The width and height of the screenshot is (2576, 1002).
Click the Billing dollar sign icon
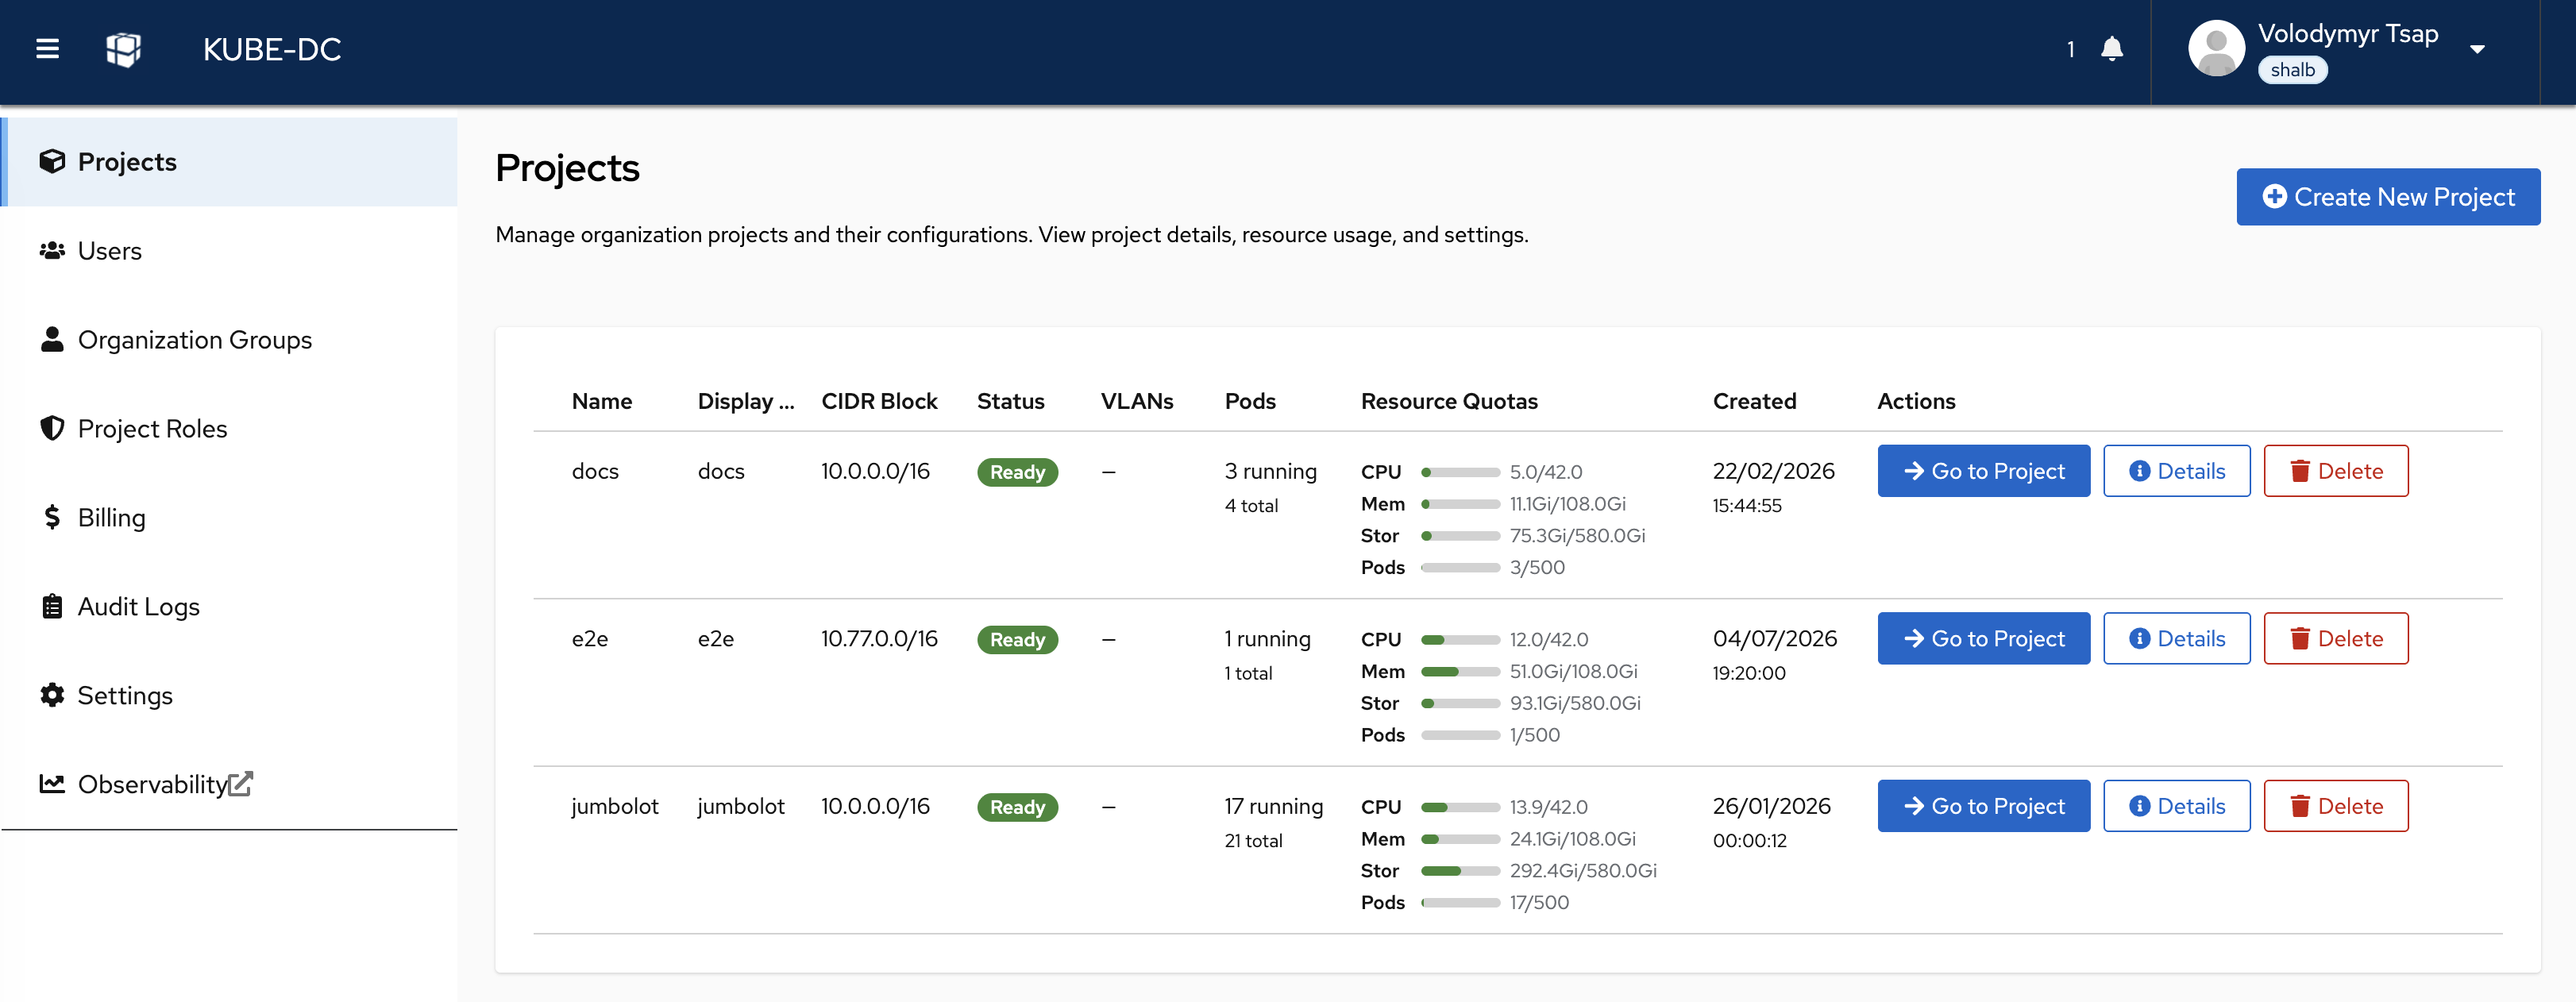(52, 518)
